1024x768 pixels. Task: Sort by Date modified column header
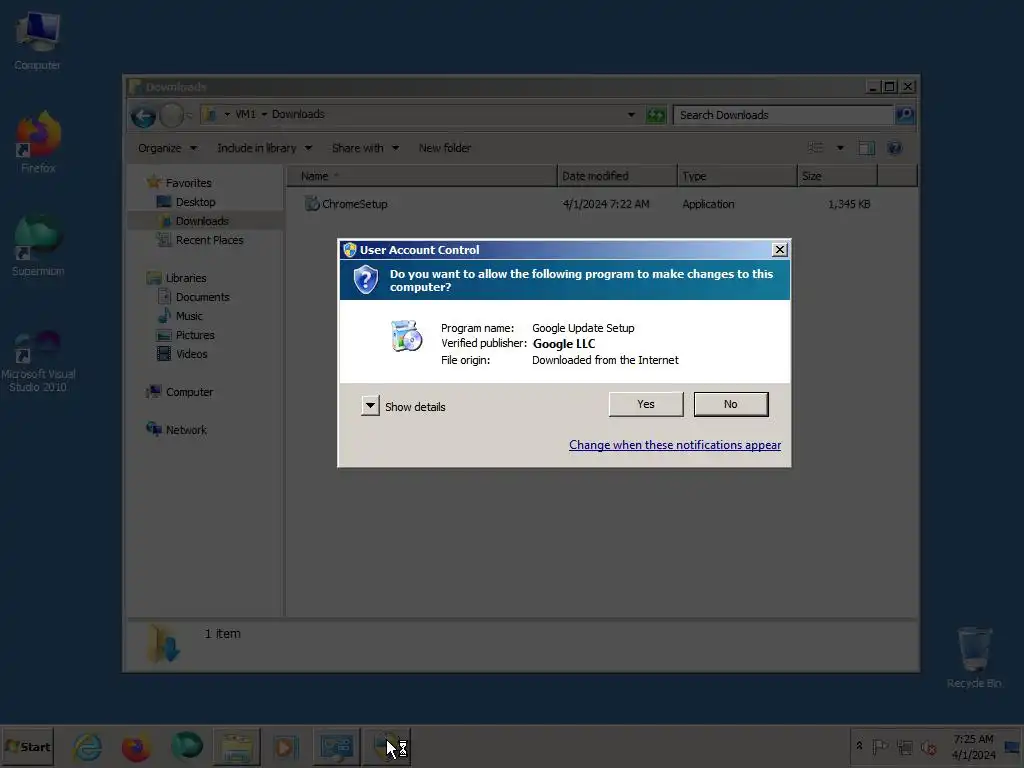618,176
